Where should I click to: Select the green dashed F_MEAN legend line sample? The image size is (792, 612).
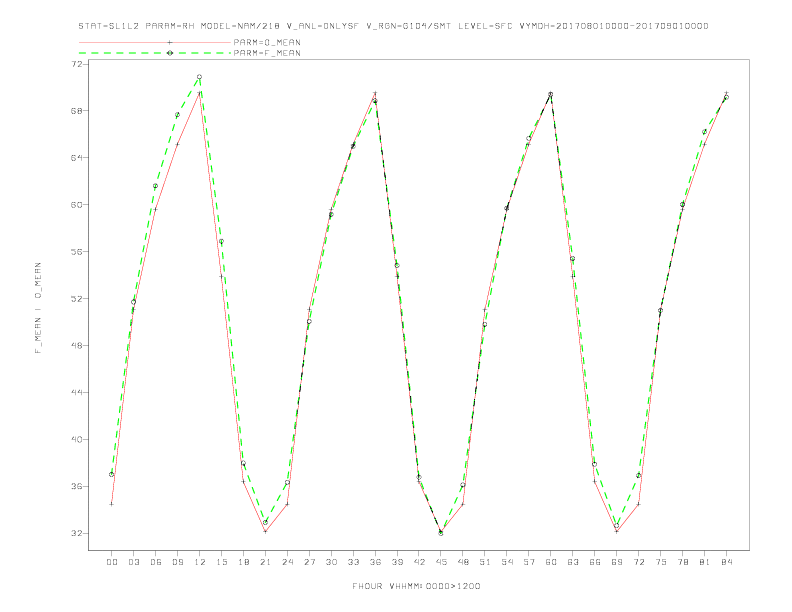[155, 53]
